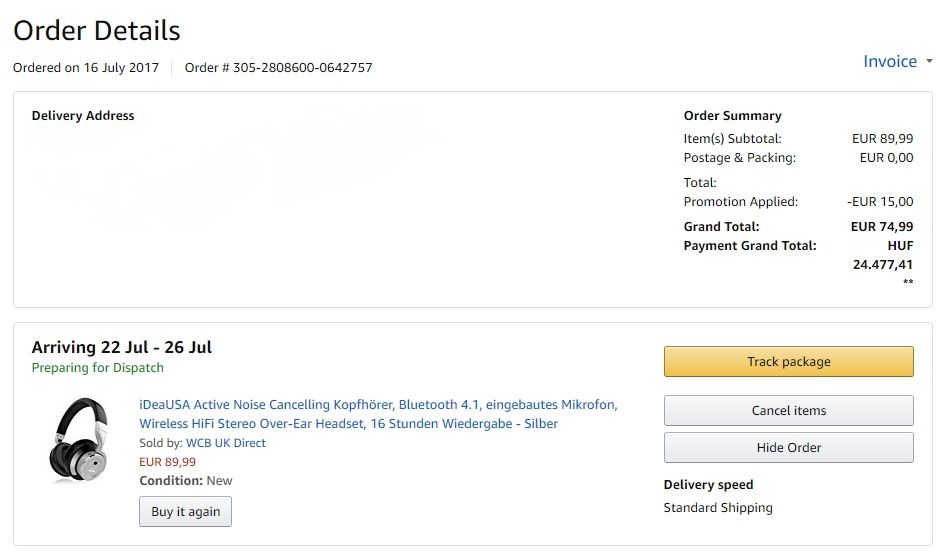Click the Standard Shipping delivery speed text
The width and height of the screenshot is (949, 557).
718,508
